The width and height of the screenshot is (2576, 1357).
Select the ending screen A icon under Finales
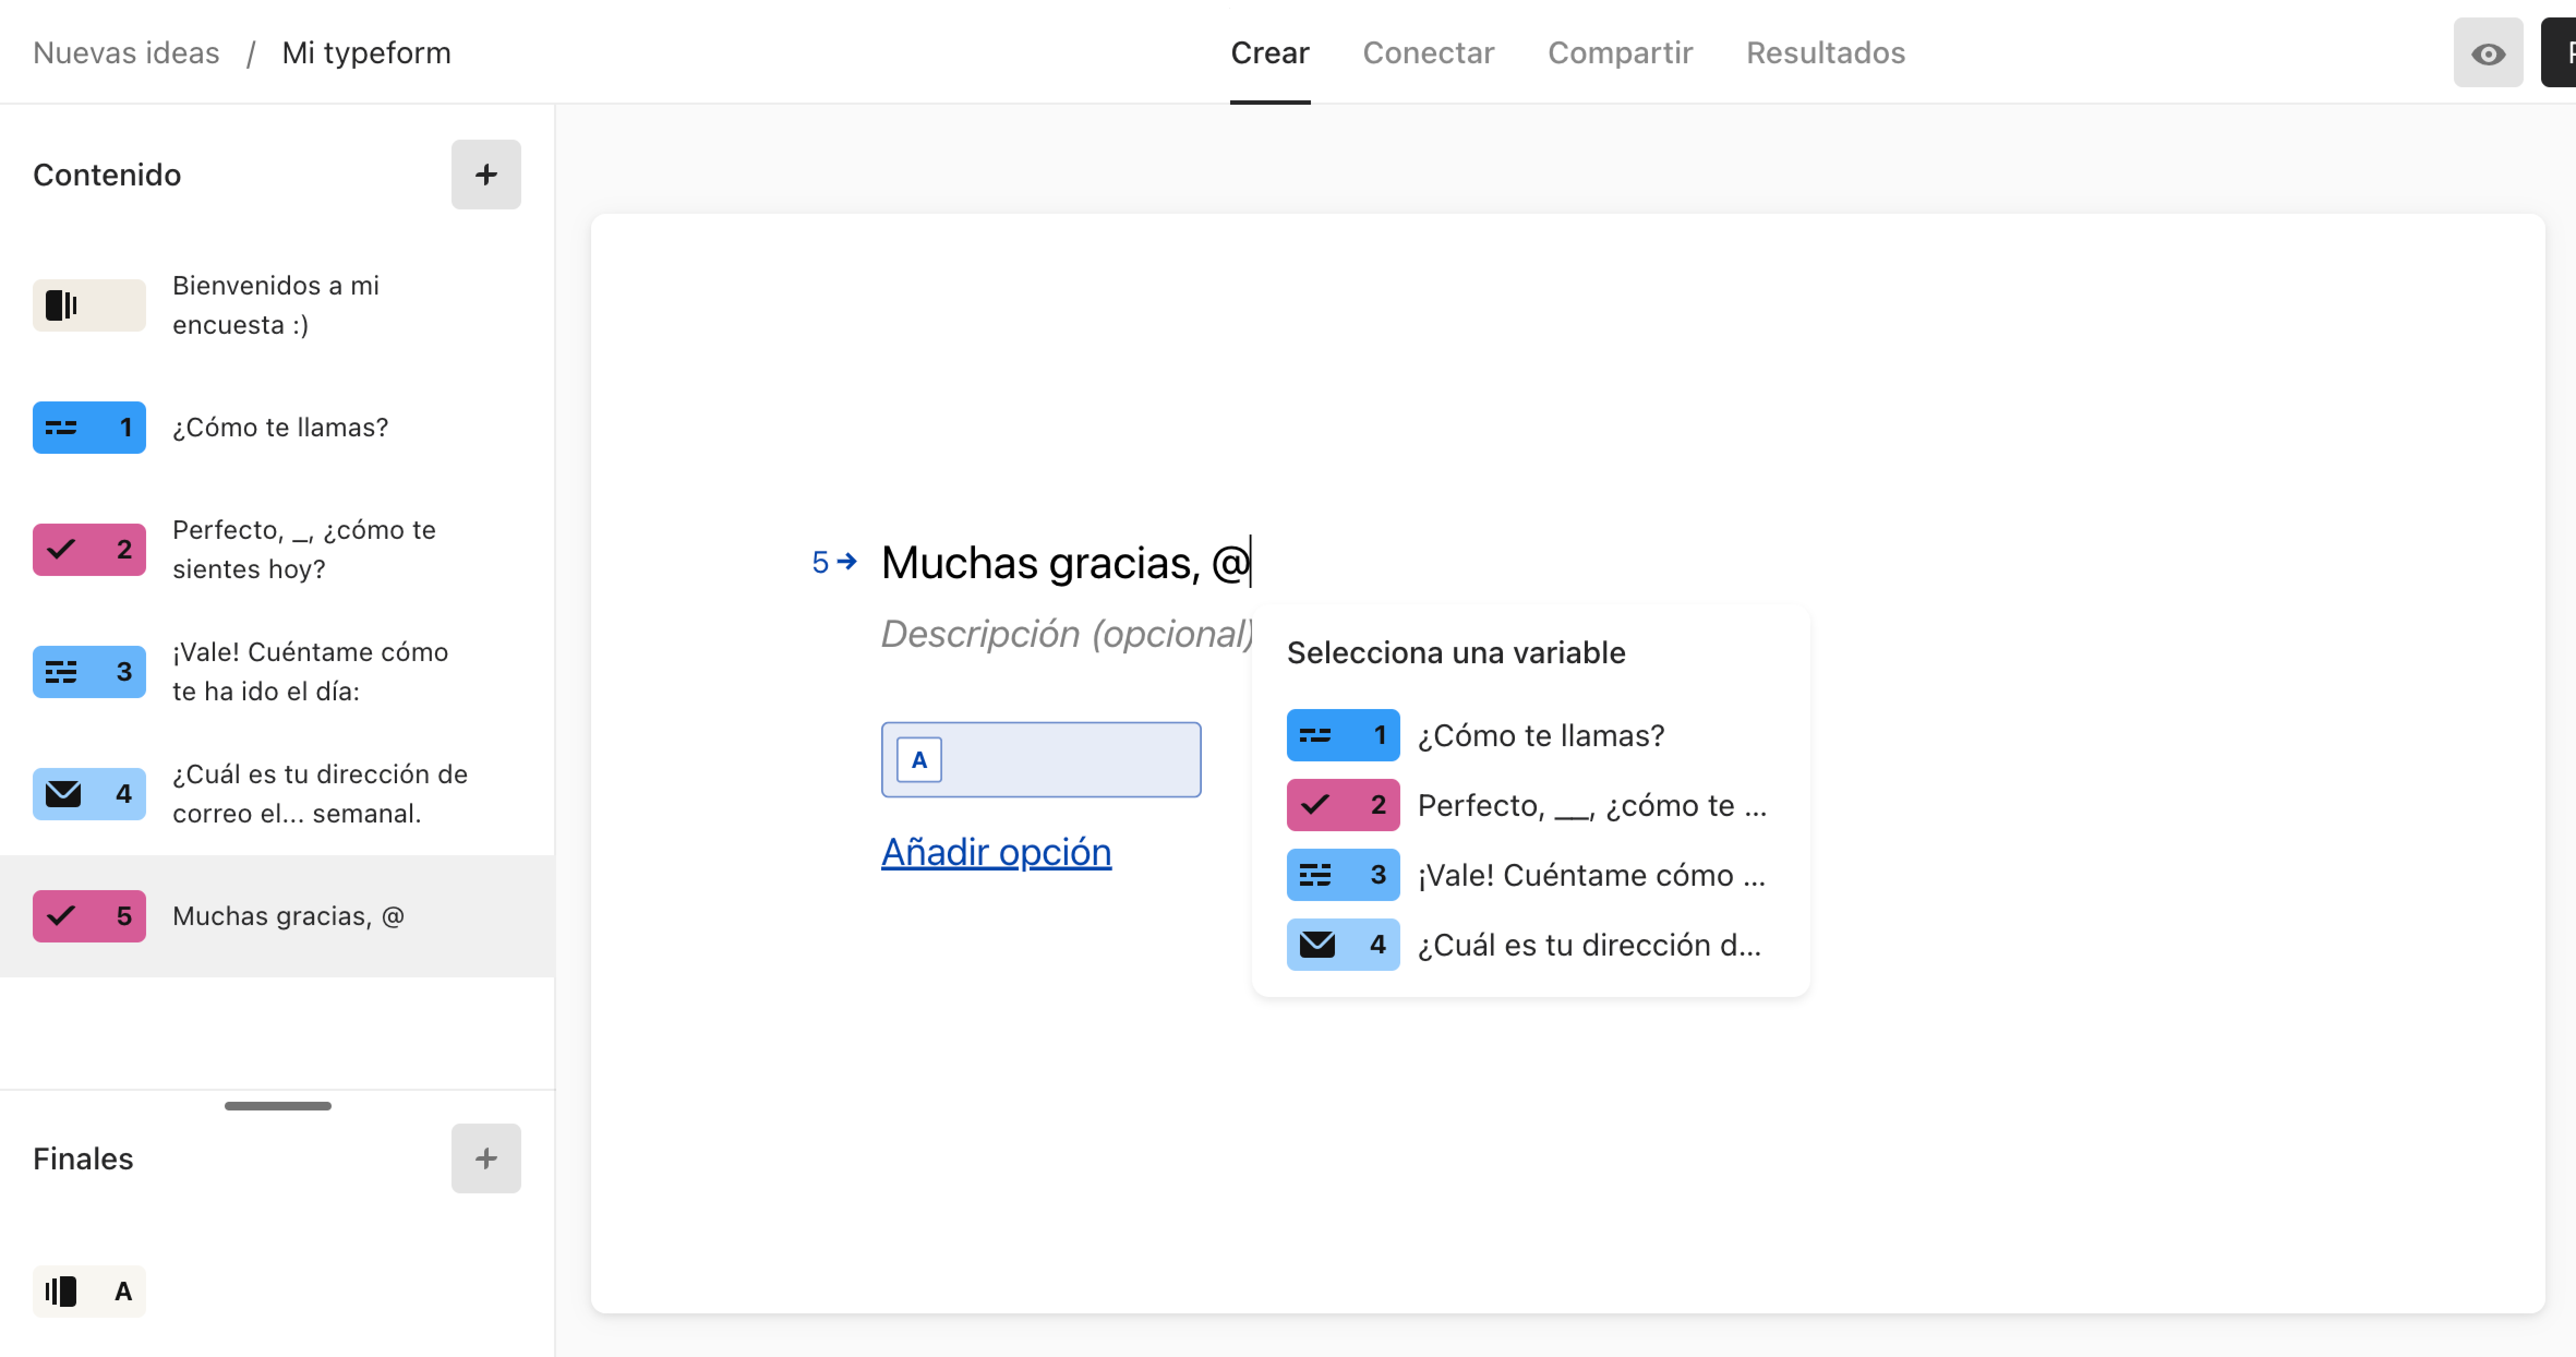(x=89, y=1291)
